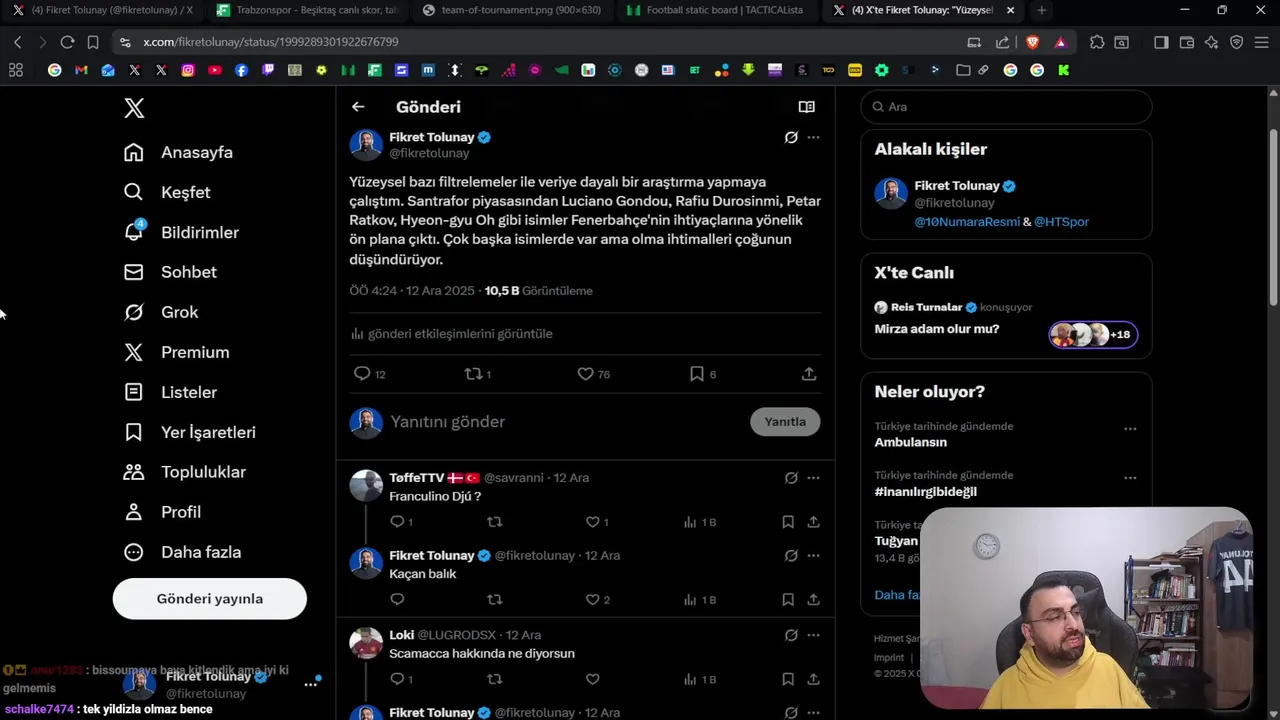Open Listeler in sidebar
Image resolution: width=1280 pixels, height=720 pixels.
170,392
